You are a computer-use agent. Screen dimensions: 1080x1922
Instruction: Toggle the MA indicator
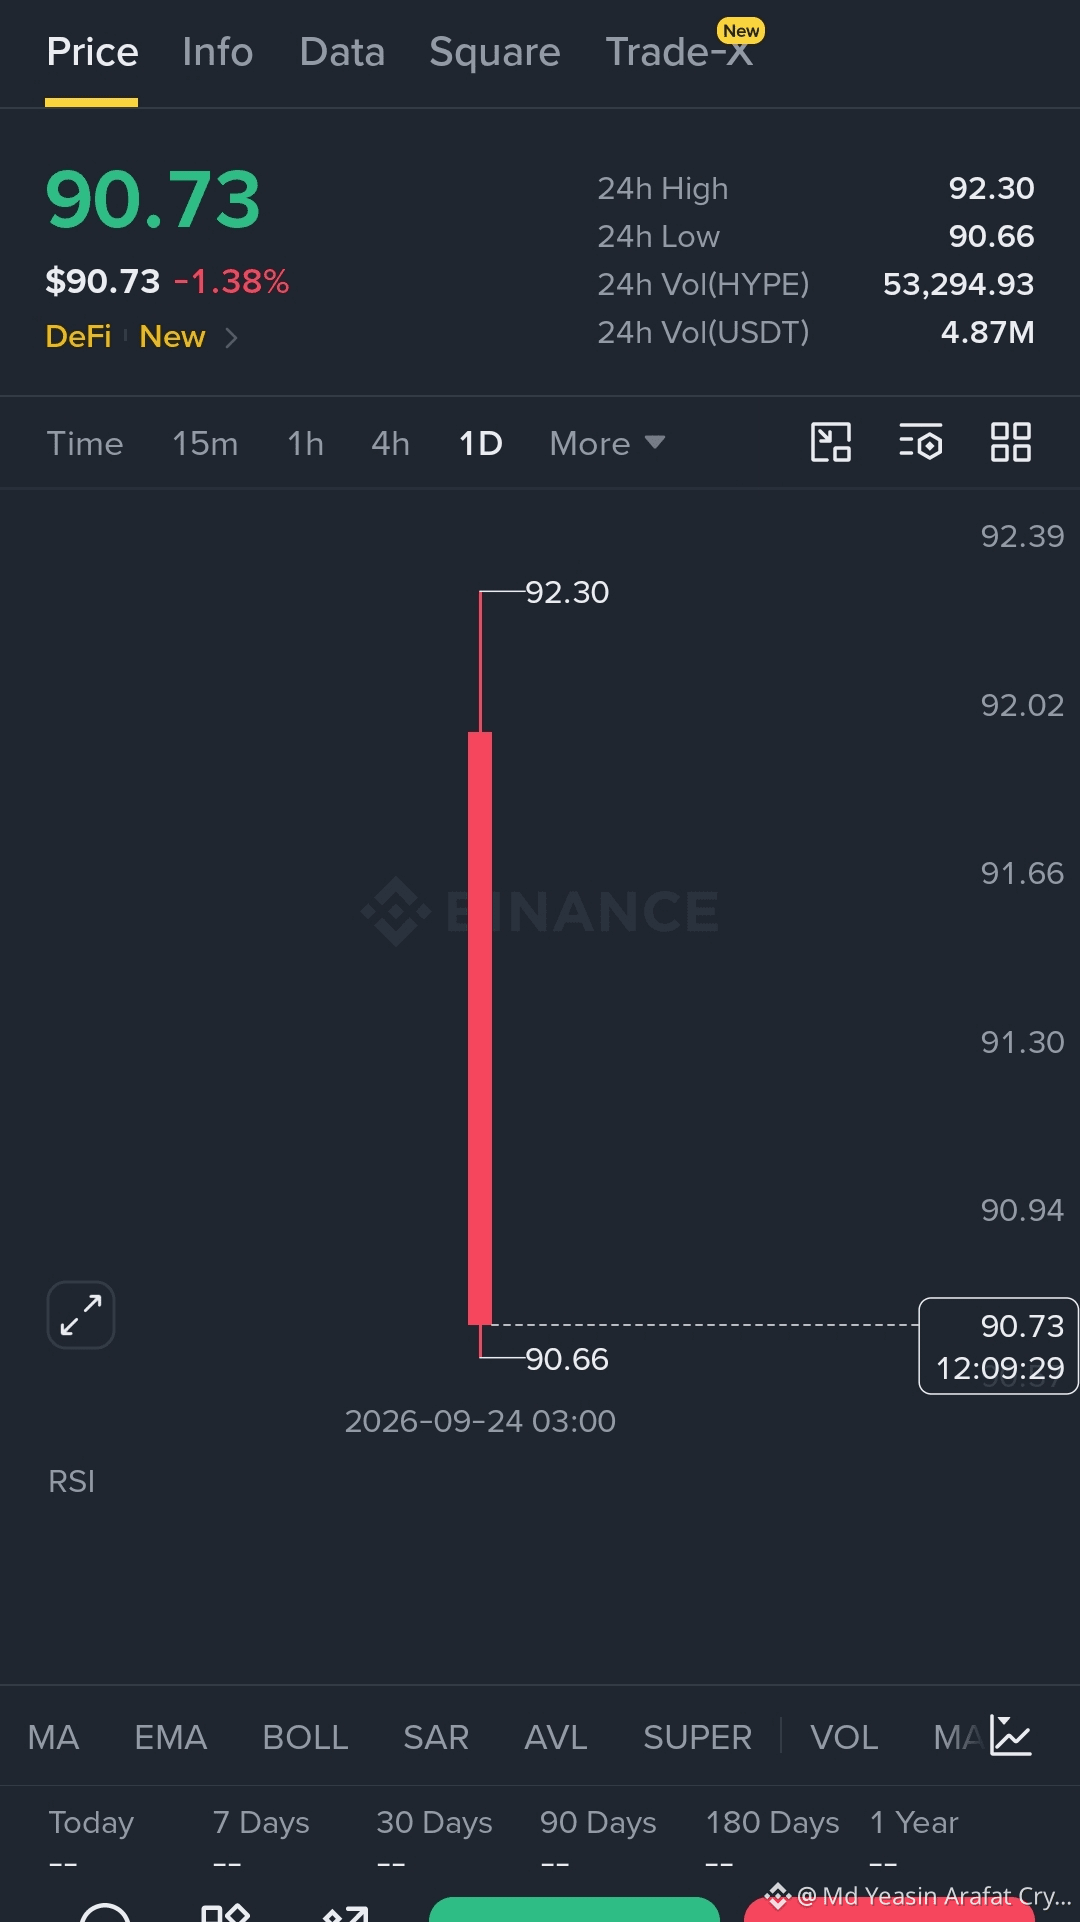pos(53,1738)
